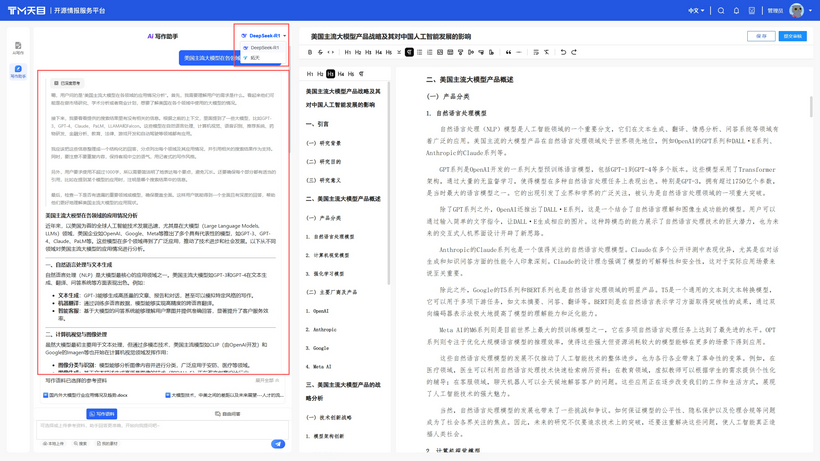Go to outline item (二) 研究目的
This screenshot has width=820, height=461.
323,162
